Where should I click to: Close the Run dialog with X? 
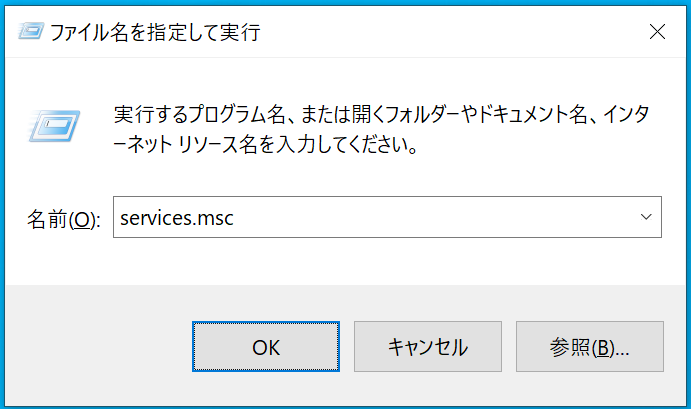click(657, 32)
